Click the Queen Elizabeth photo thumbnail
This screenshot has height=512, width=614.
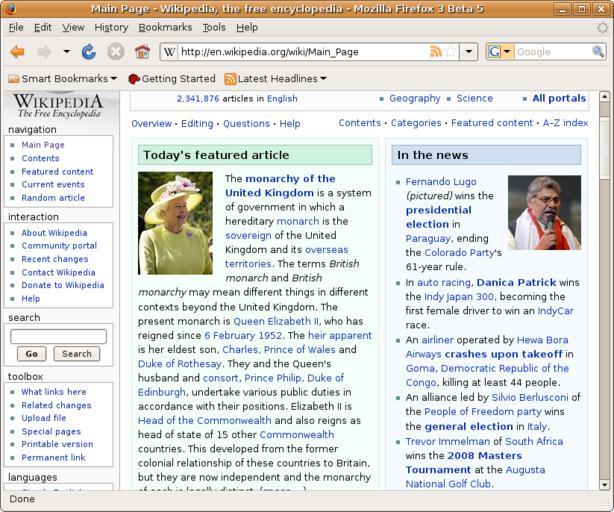(x=175, y=223)
